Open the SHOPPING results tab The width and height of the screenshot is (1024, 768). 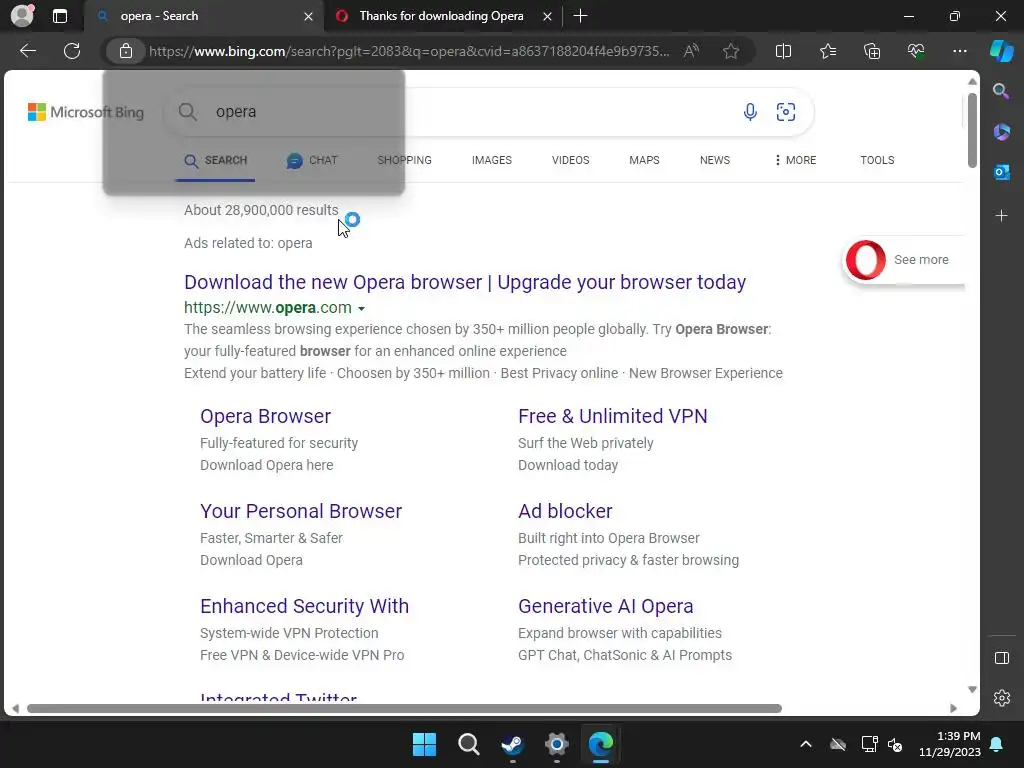pyautogui.click(x=404, y=160)
